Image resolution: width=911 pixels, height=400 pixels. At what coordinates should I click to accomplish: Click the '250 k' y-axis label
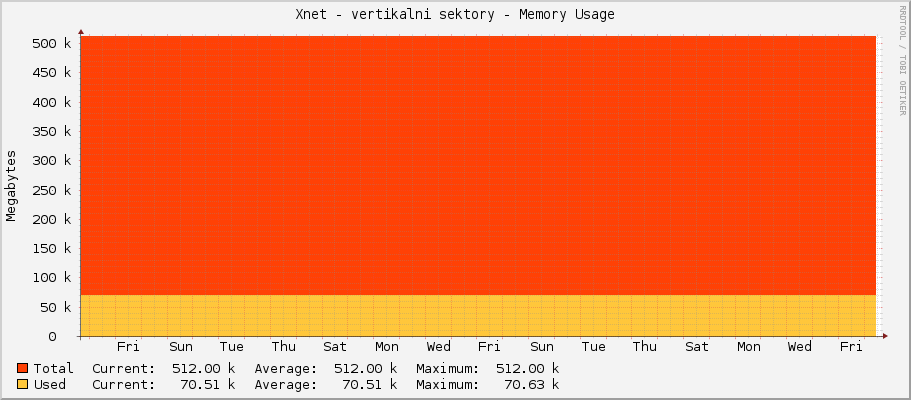pyautogui.click(x=52, y=190)
